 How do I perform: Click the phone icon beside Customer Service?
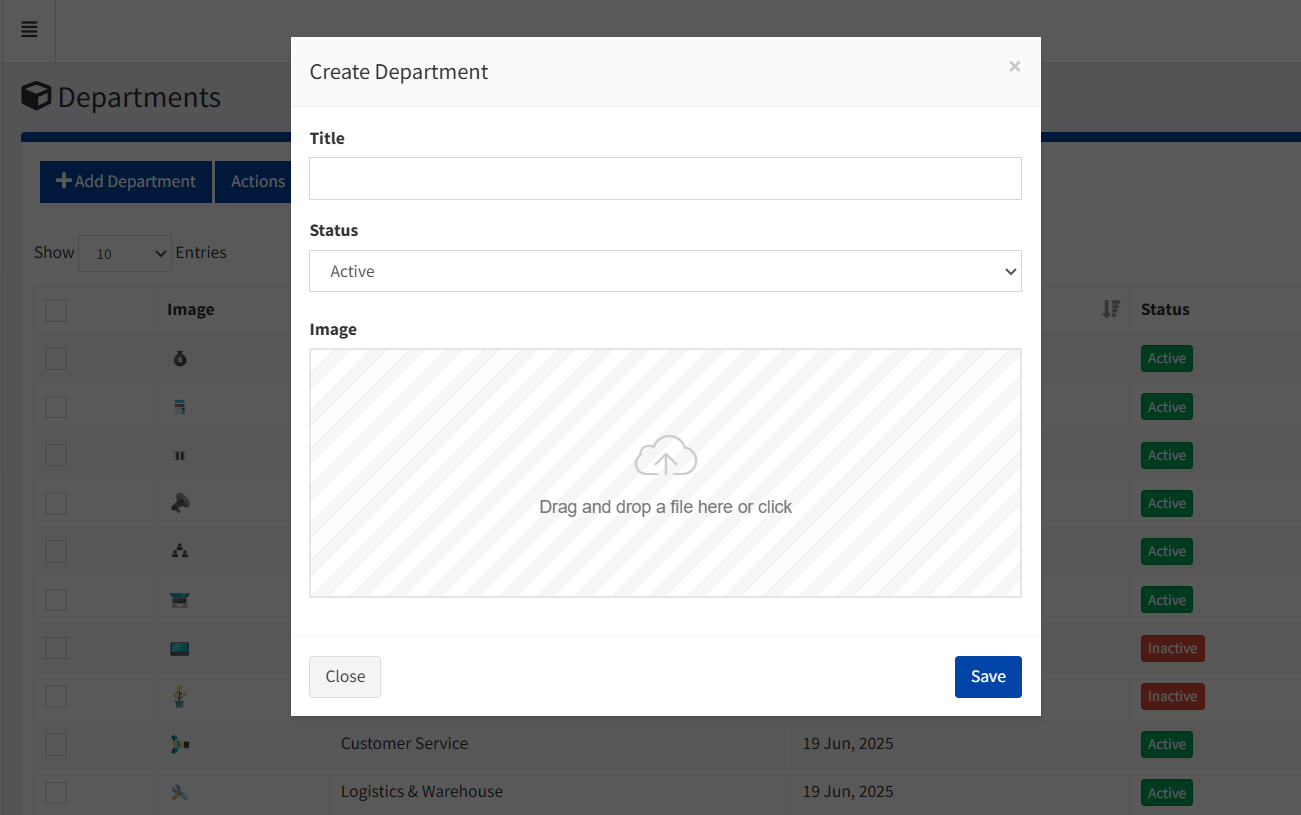(179, 744)
